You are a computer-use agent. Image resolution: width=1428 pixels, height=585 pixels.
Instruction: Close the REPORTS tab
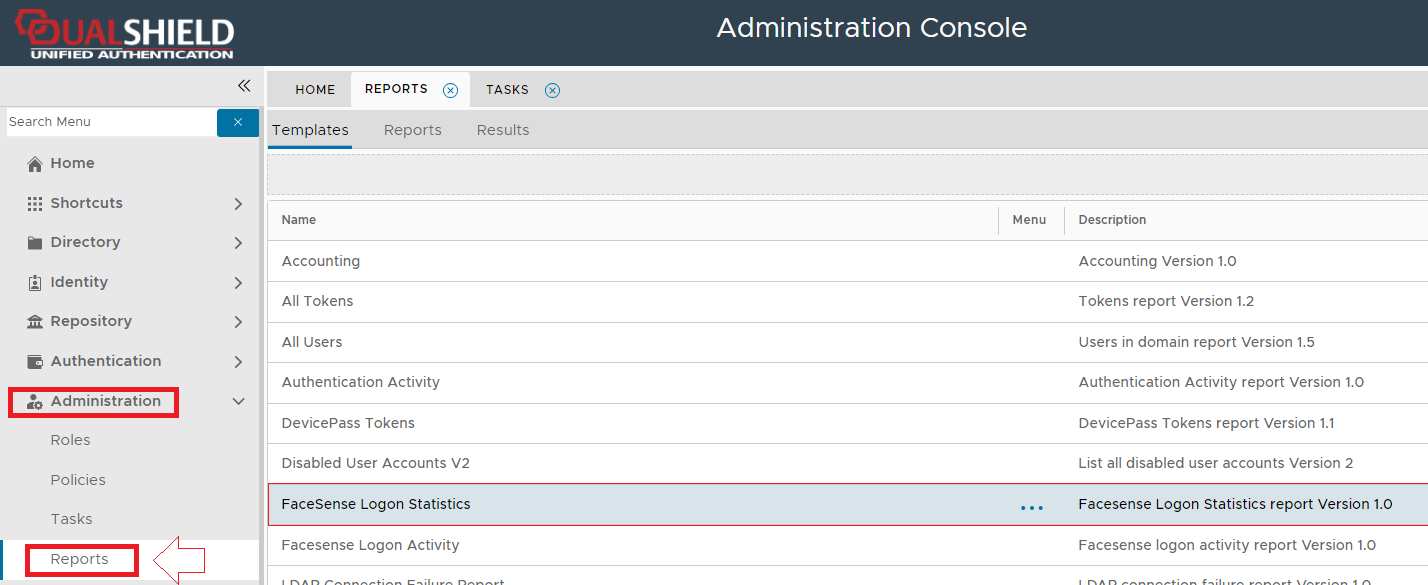(x=451, y=90)
